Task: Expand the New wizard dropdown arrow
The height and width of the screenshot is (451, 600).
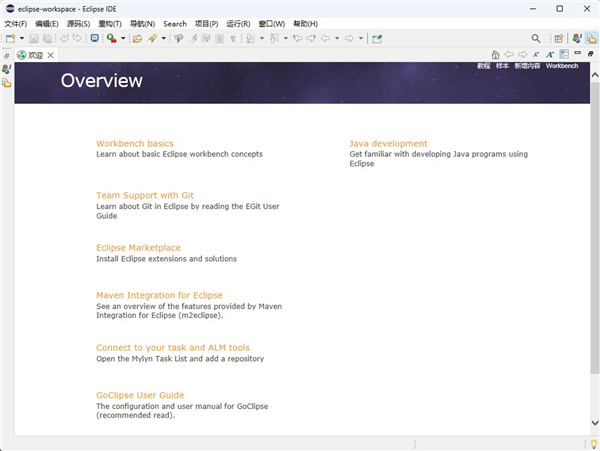Action: tap(22, 38)
